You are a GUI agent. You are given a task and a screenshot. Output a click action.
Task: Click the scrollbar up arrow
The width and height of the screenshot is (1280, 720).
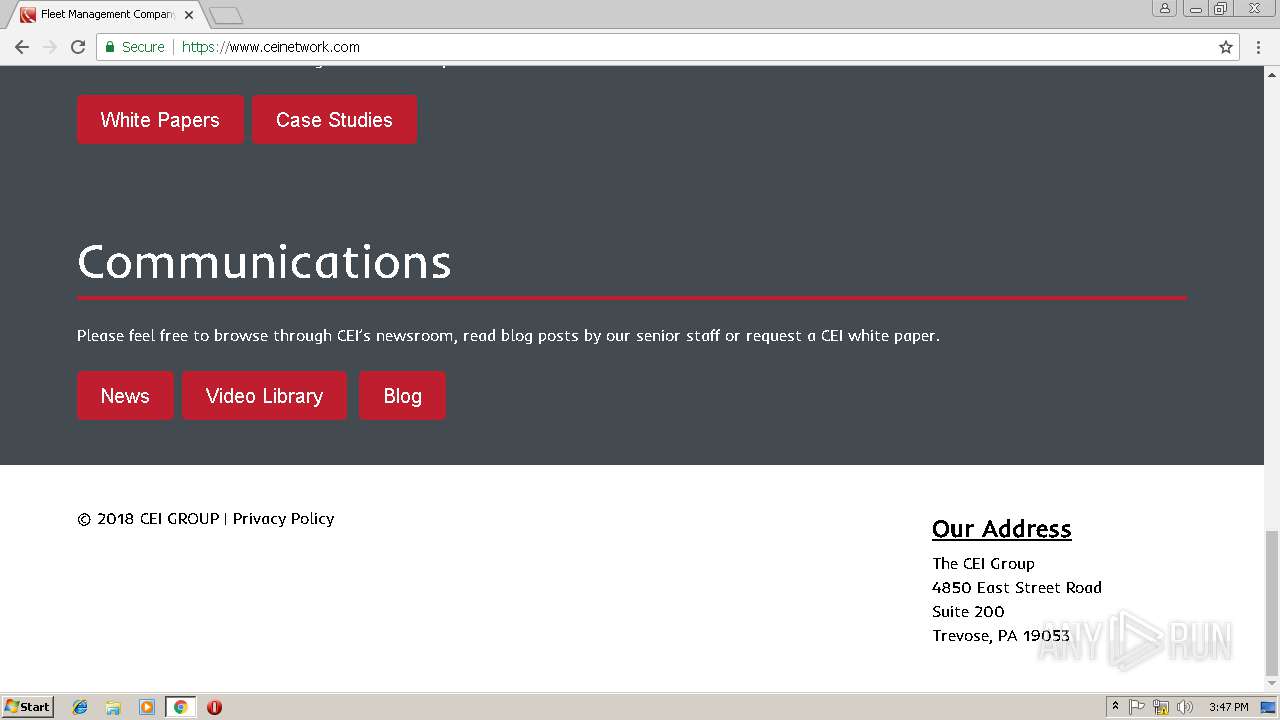pyautogui.click(x=1272, y=74)
